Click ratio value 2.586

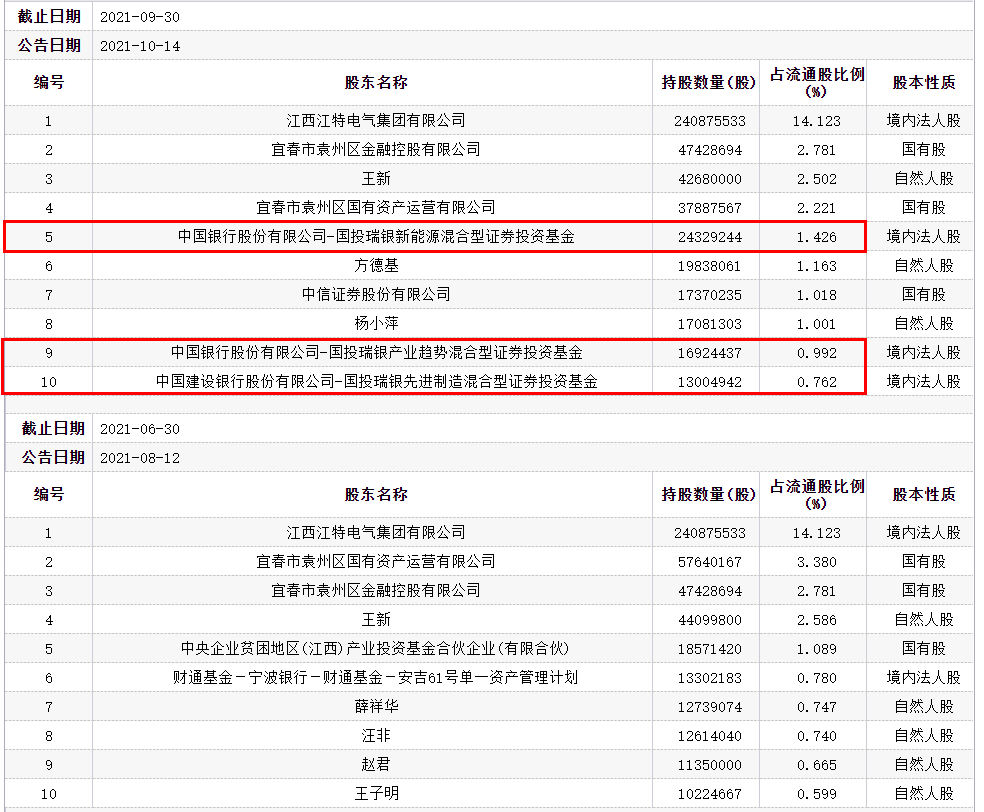[x=816, y=620]
